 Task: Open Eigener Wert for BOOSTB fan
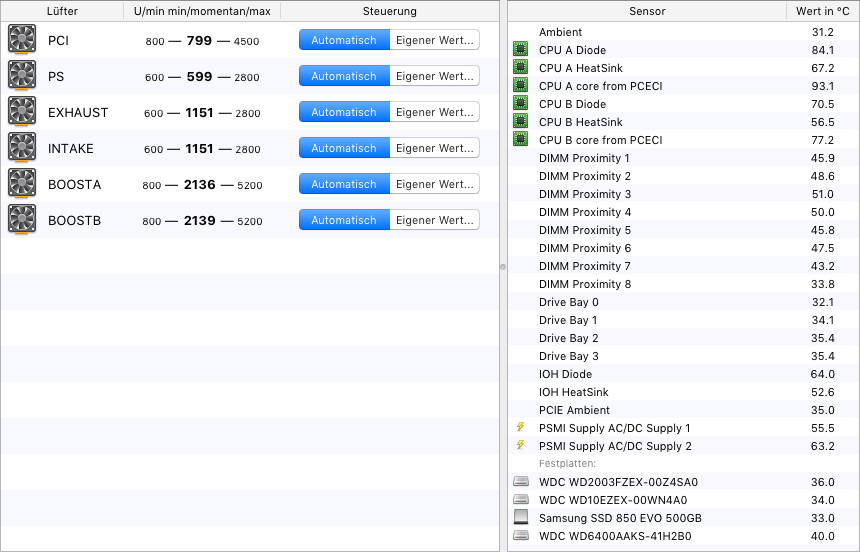(434, 220)
